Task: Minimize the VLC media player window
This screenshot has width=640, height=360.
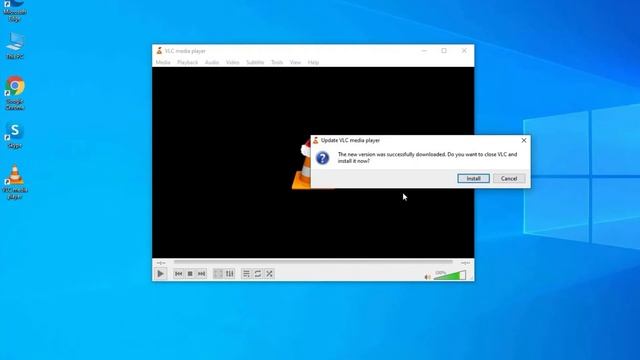Action: [424, 51]
